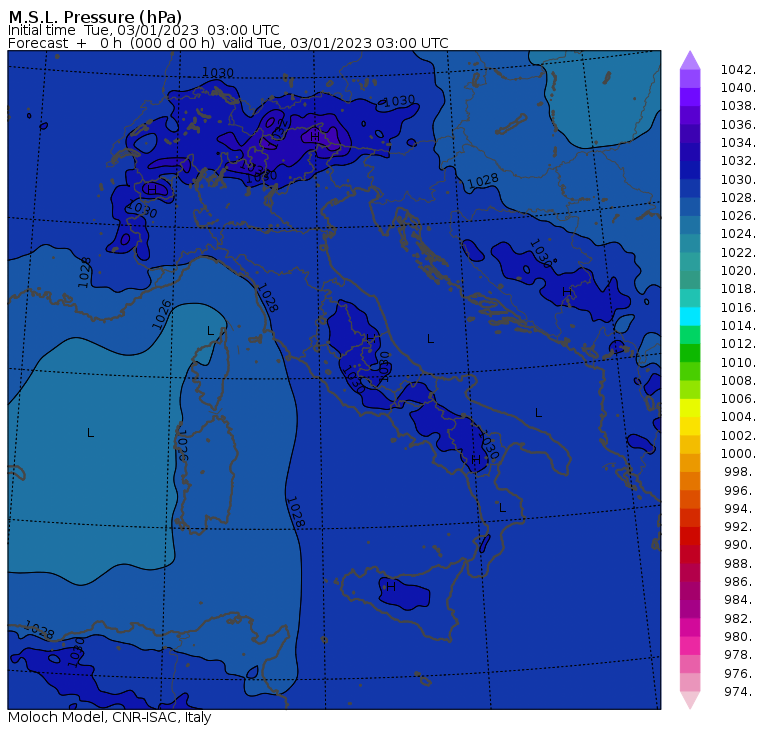This screenshot has width=760, height=731.
Task: Click the 'L' marker in the Adriatic Sea
Action: point(430,339)
